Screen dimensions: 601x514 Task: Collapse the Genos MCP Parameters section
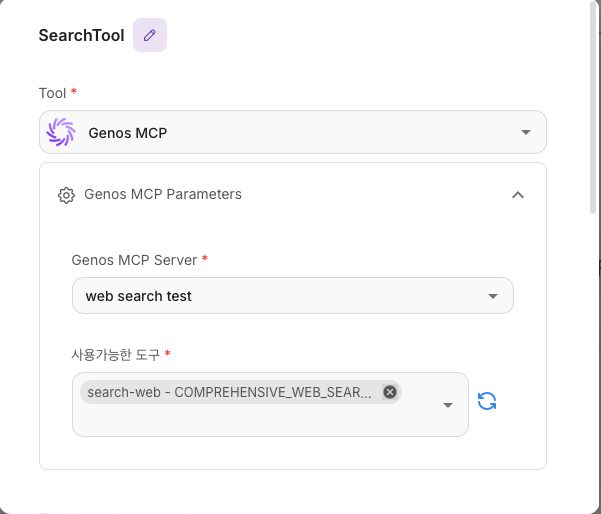pyautogui.click(x=517, y=195)
